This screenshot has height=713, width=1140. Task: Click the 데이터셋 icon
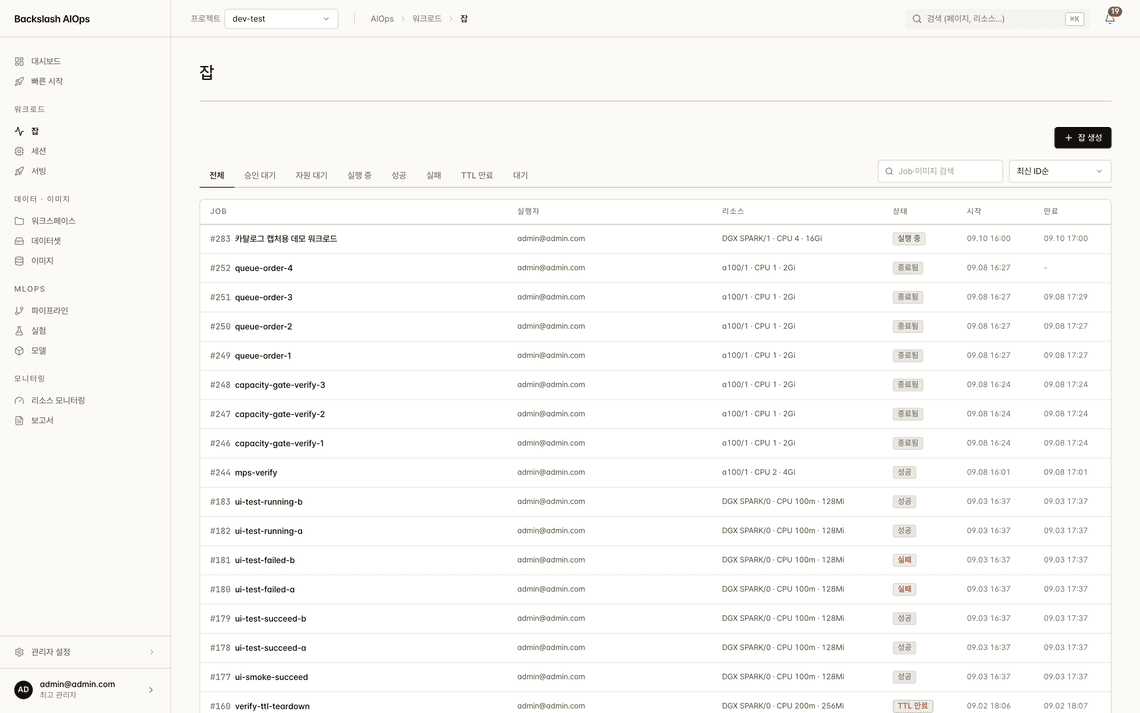coord(19,241)
